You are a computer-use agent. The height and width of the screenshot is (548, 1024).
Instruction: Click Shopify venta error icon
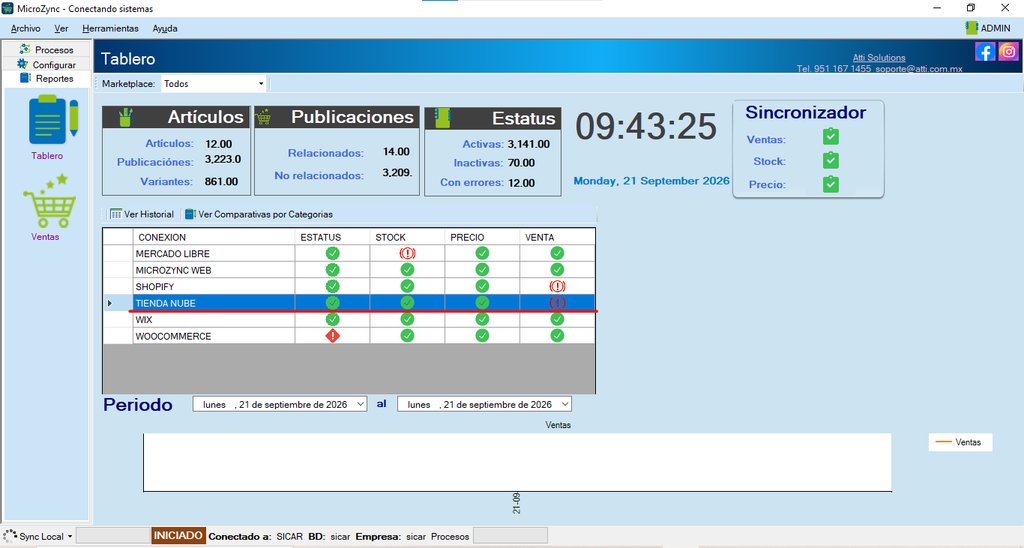tap(557, 286)
